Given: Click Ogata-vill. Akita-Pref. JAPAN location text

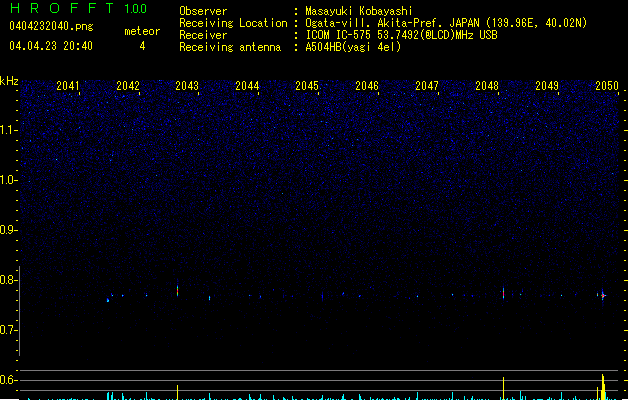Looking at the screenshot, I should click(x=446, y=23).
